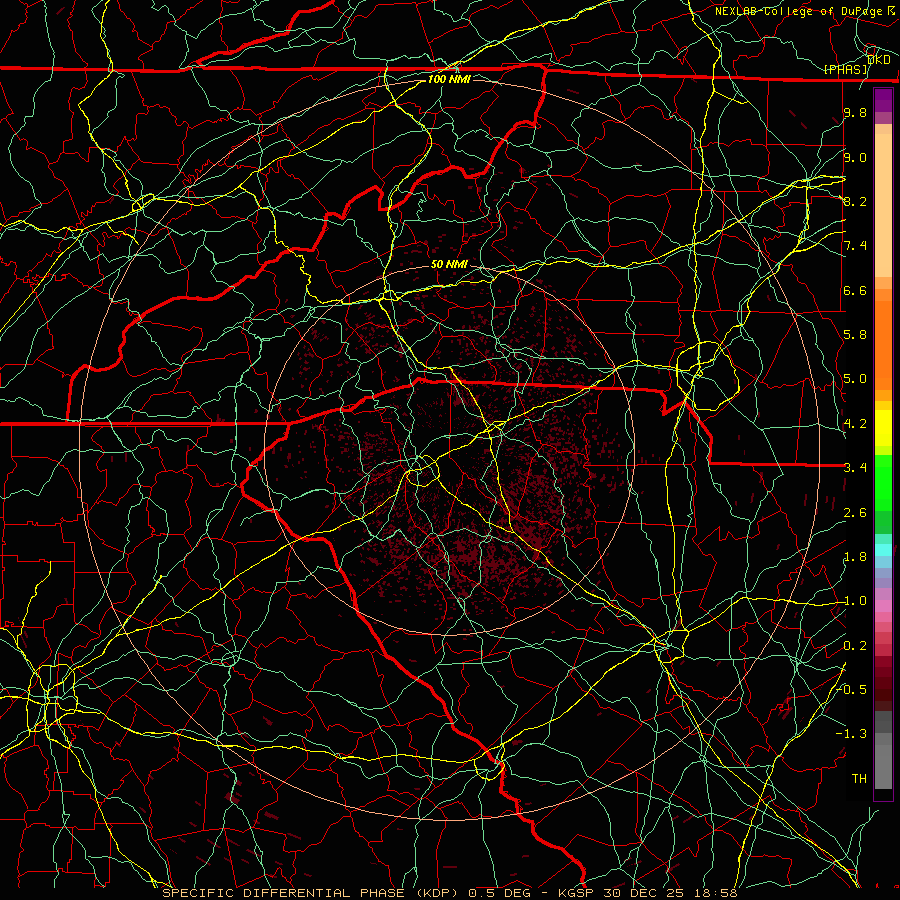Click the -1.3 scale value
The width and height of the screenshot is (900, 900).
tap(851, 734)
